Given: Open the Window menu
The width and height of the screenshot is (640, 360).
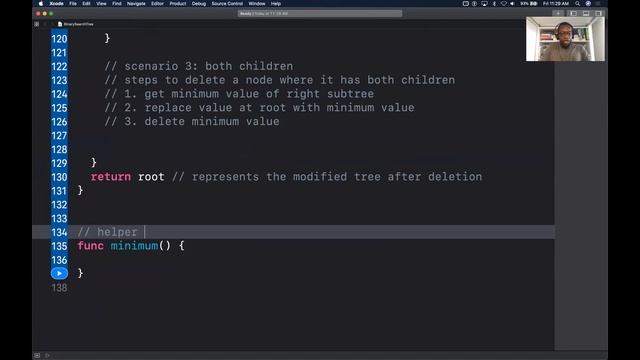Looking at the screenshot, I should coord(257,4).
